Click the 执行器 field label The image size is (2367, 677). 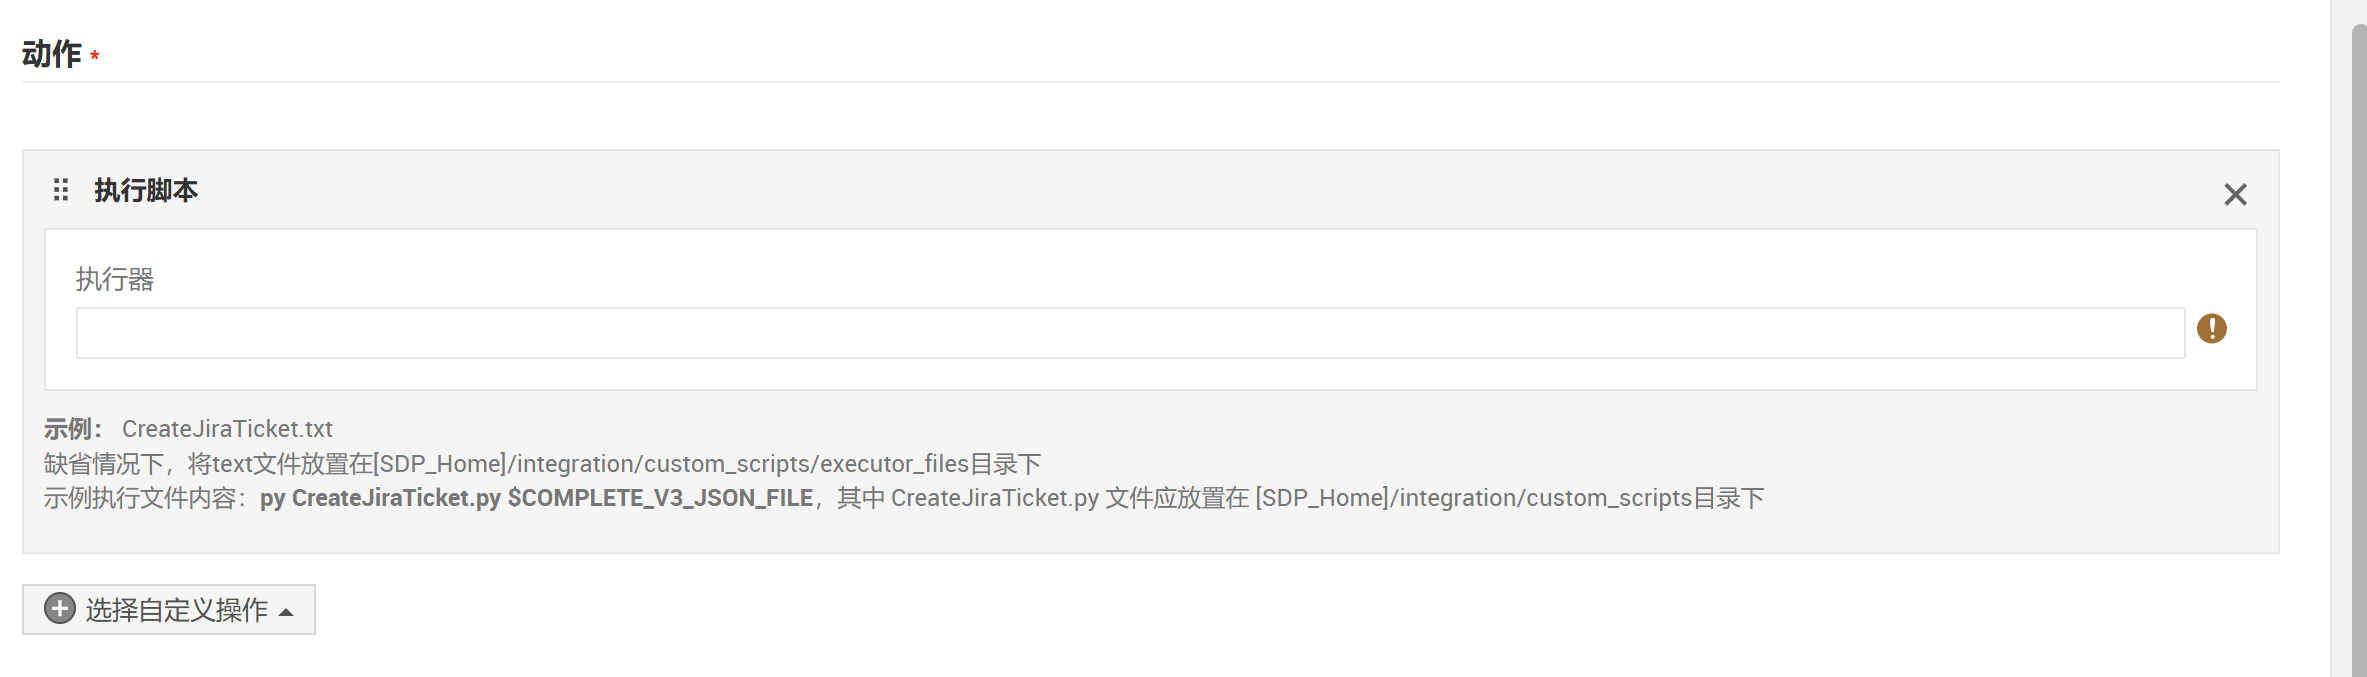tap(115, 280)
